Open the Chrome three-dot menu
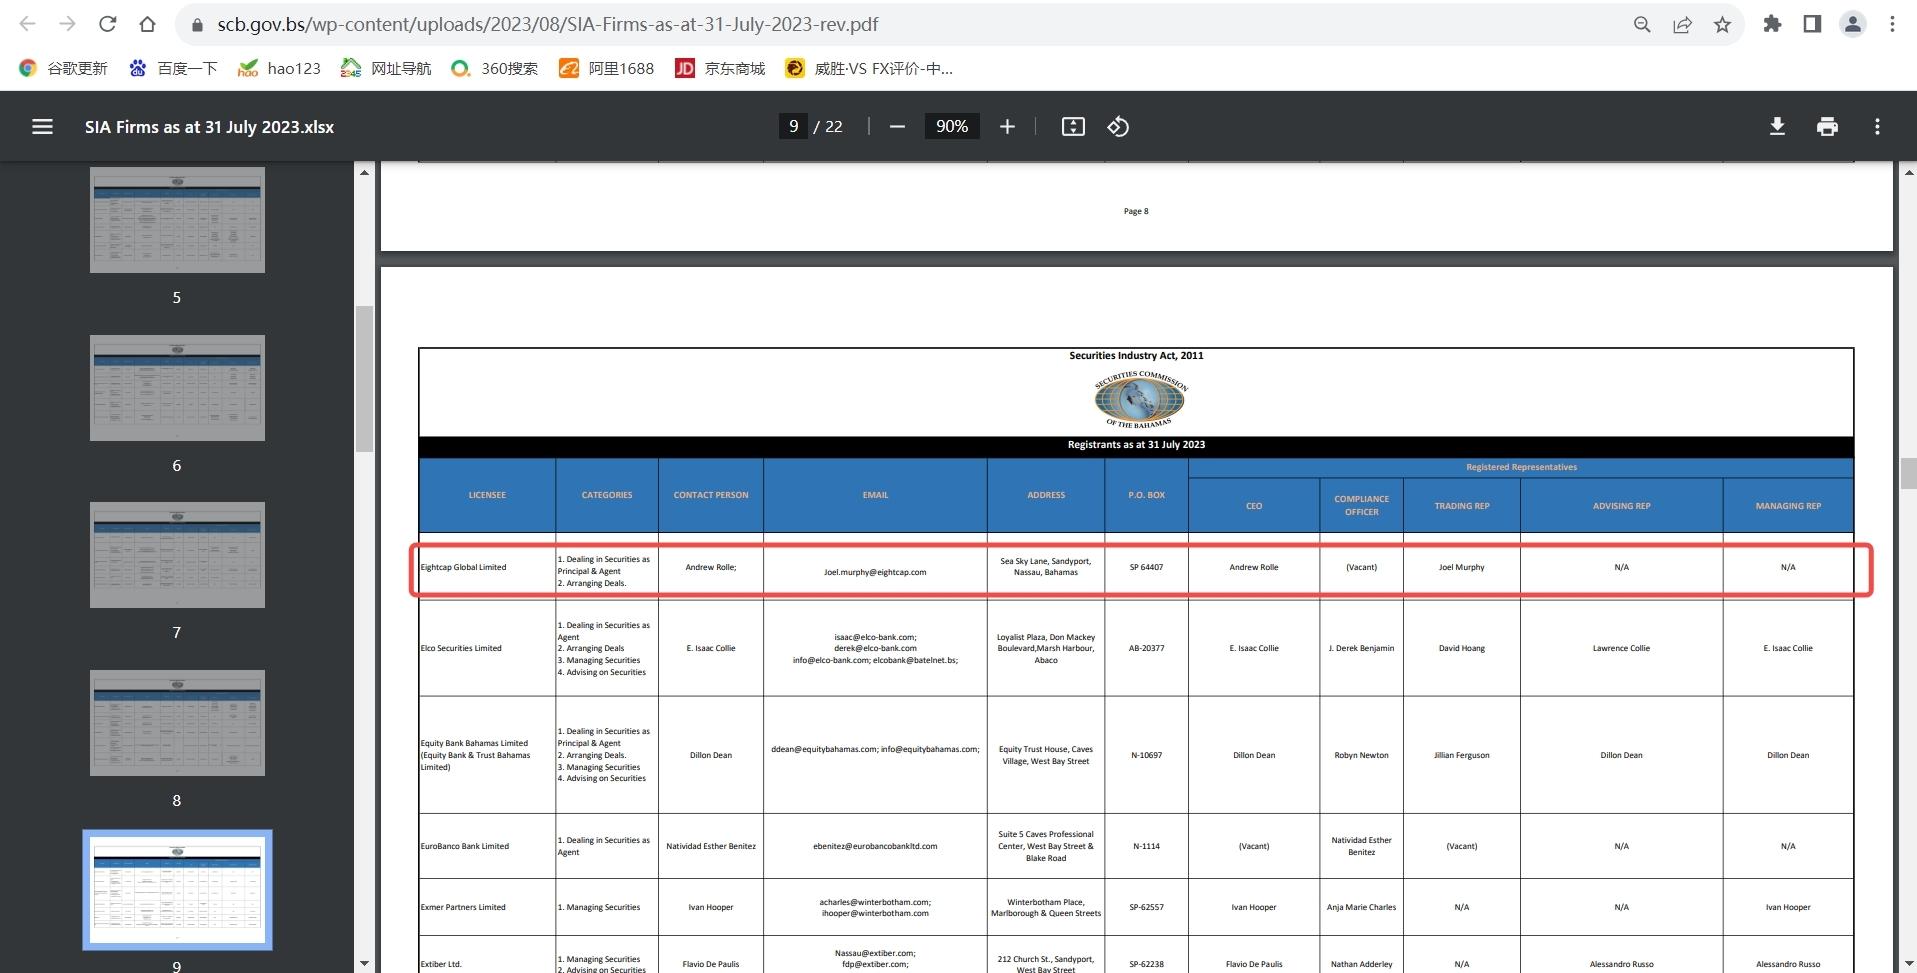This screenshot has height=973, width=1917. [1892, 24]
